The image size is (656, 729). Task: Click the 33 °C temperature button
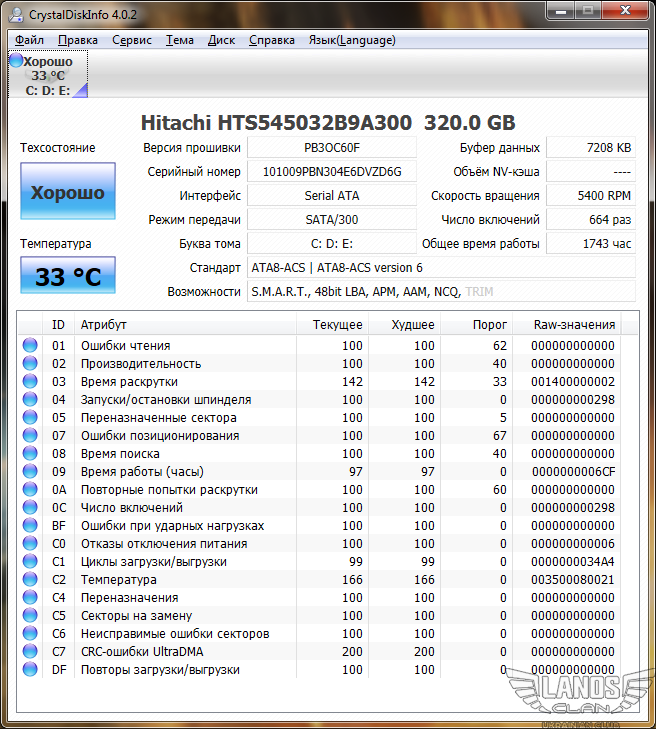point(68,275)
